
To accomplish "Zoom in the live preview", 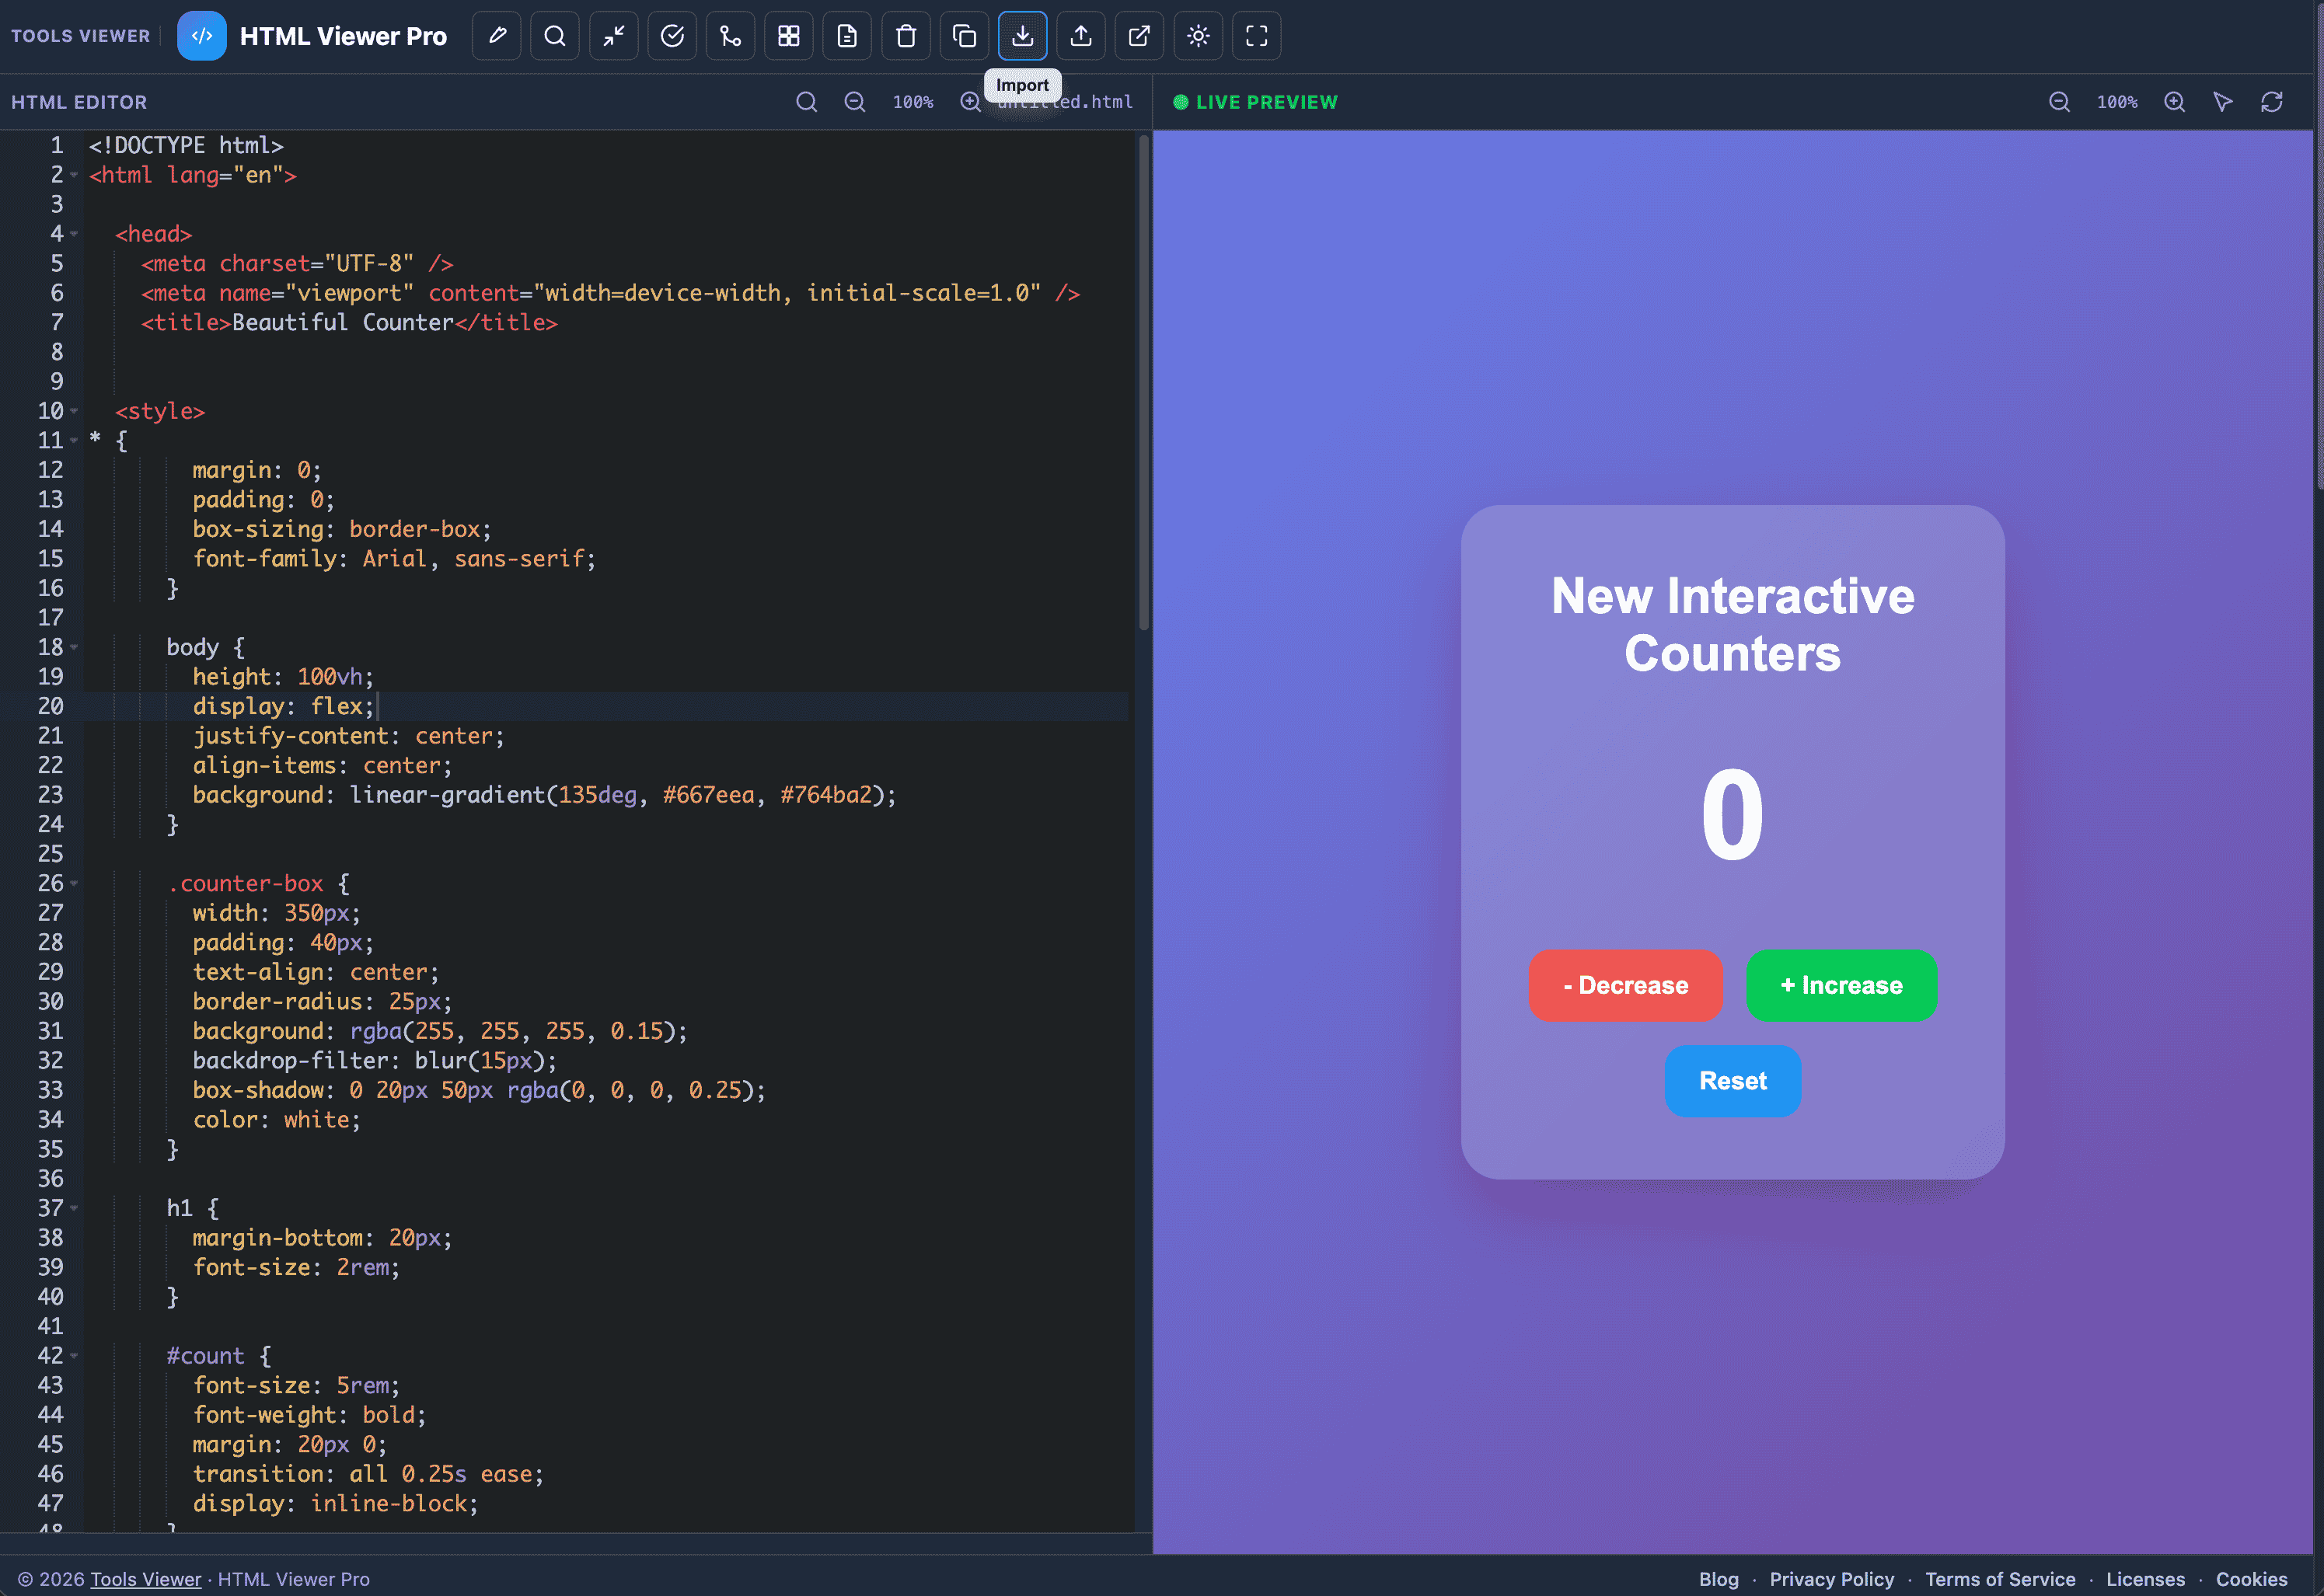I will pyautogui.click(x=2175, y=102).
